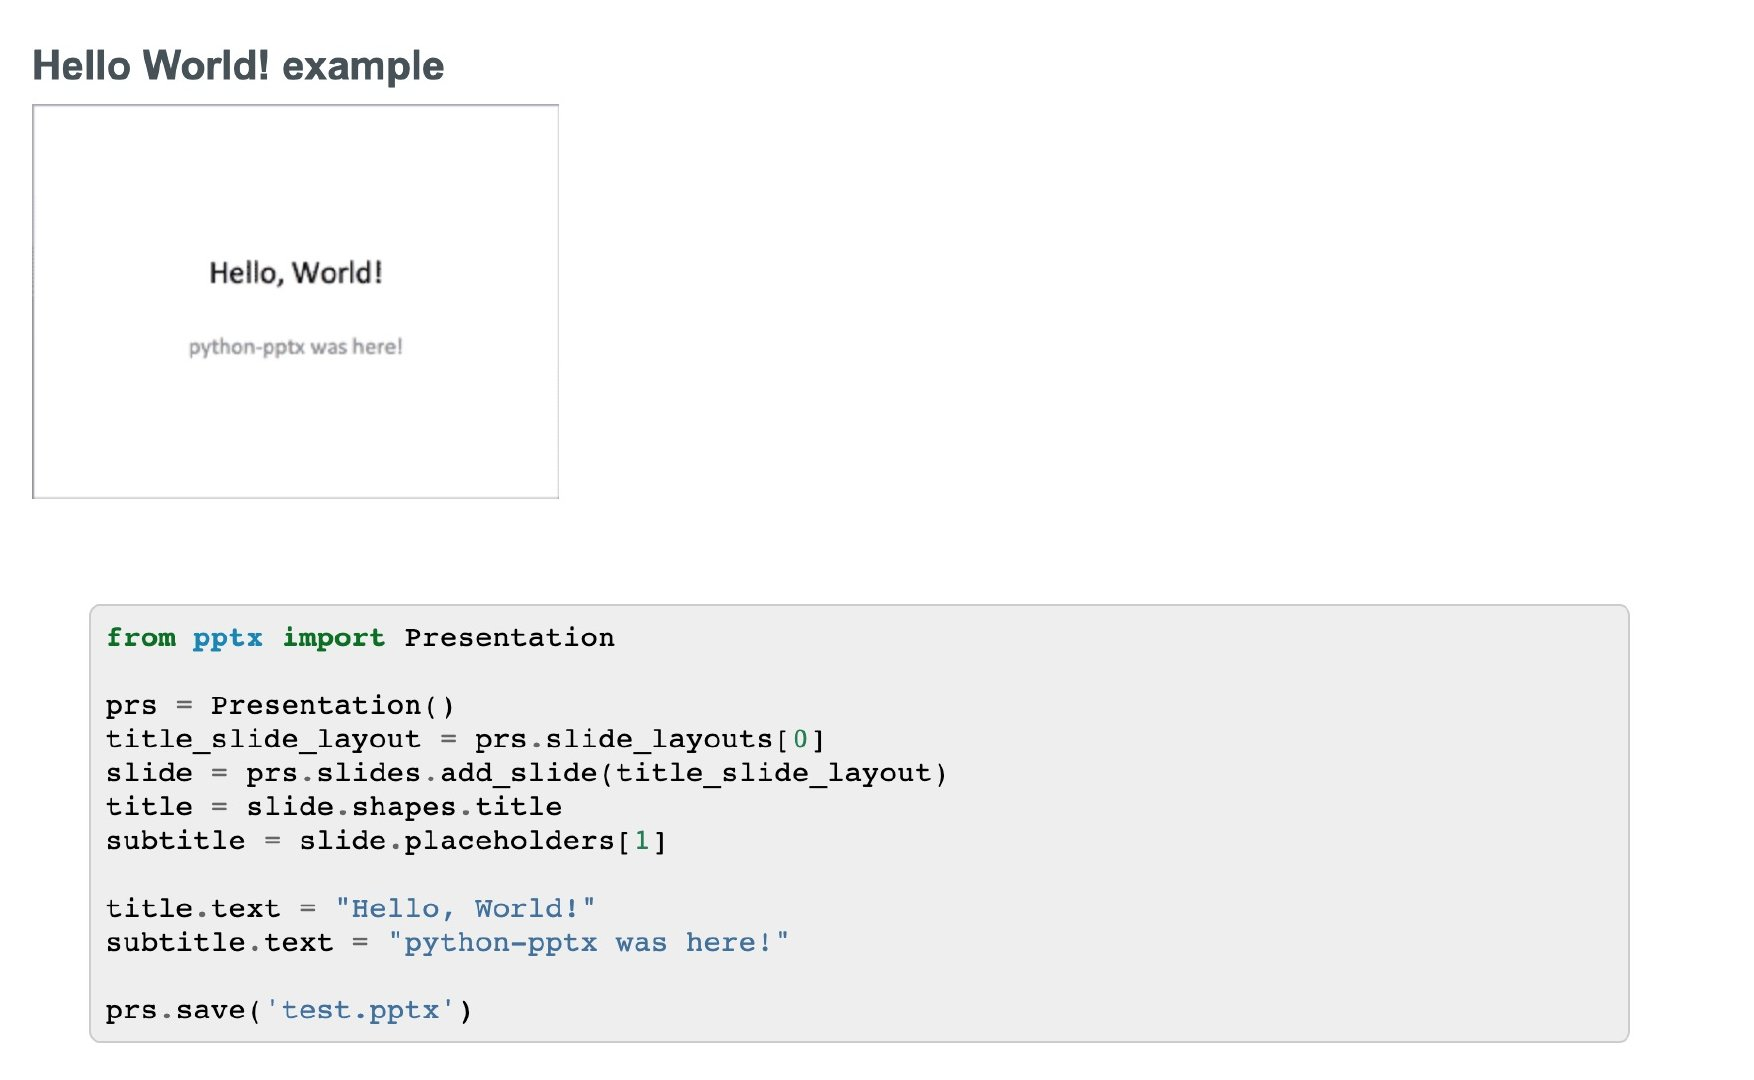
Task: Click 'subtitle.text' assignment target
Action: pos(220,942)
